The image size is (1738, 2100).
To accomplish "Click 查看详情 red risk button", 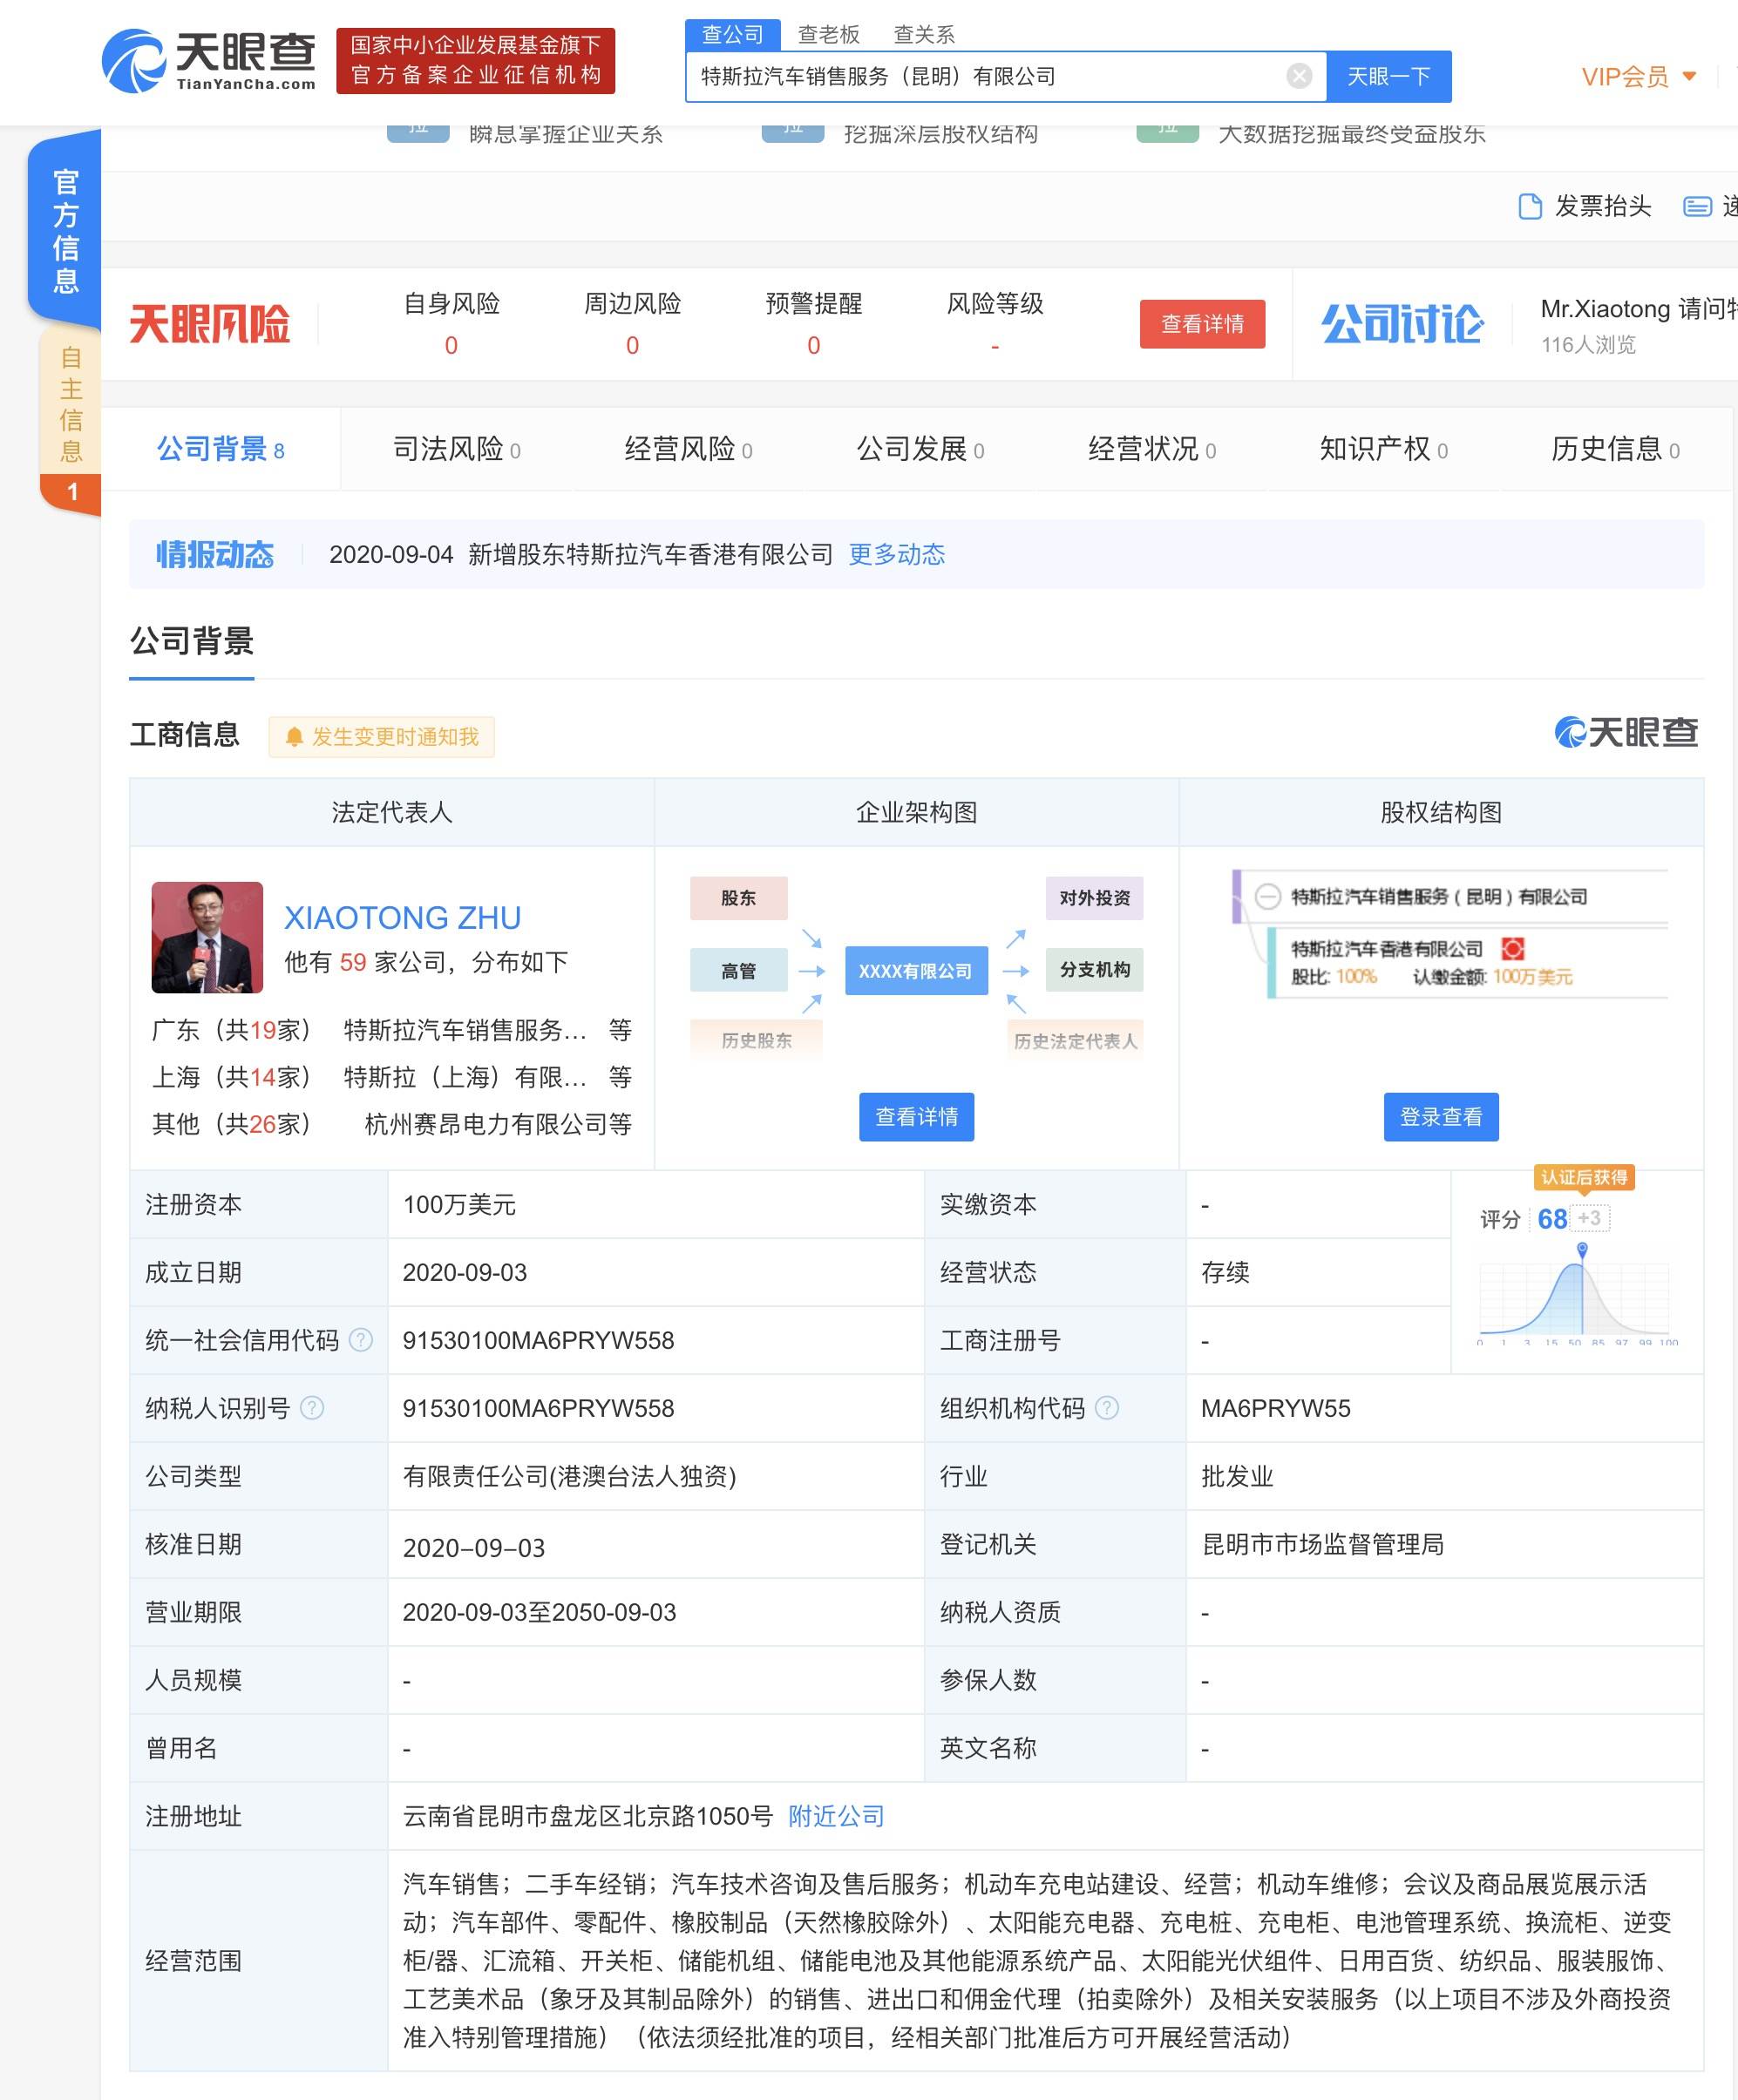I will tap(1202, 324).
